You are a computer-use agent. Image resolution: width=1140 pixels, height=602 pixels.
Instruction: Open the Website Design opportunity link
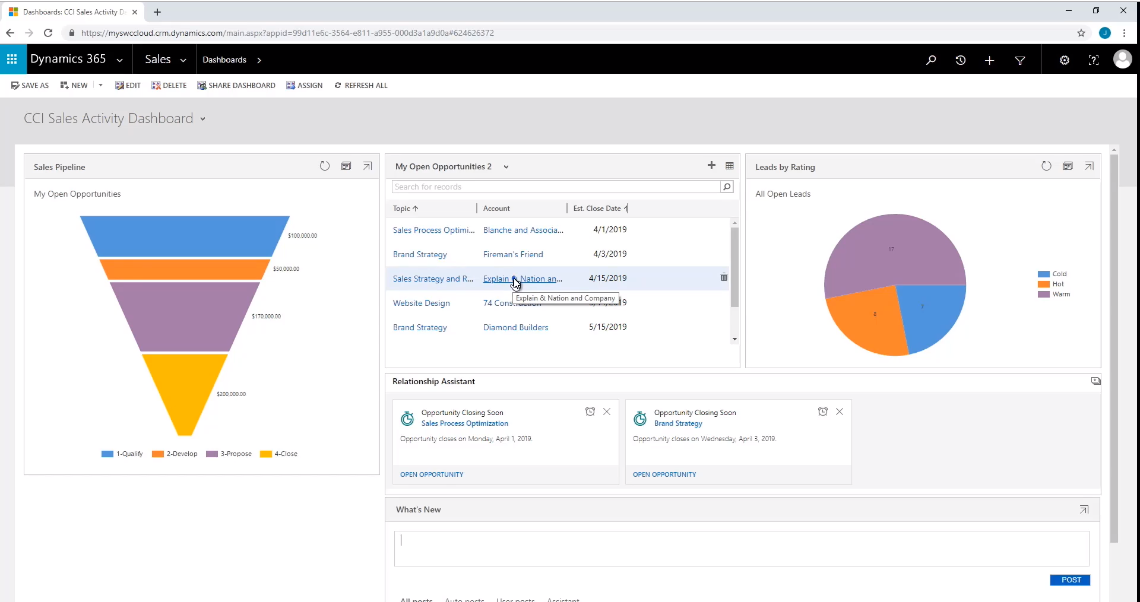422,303
